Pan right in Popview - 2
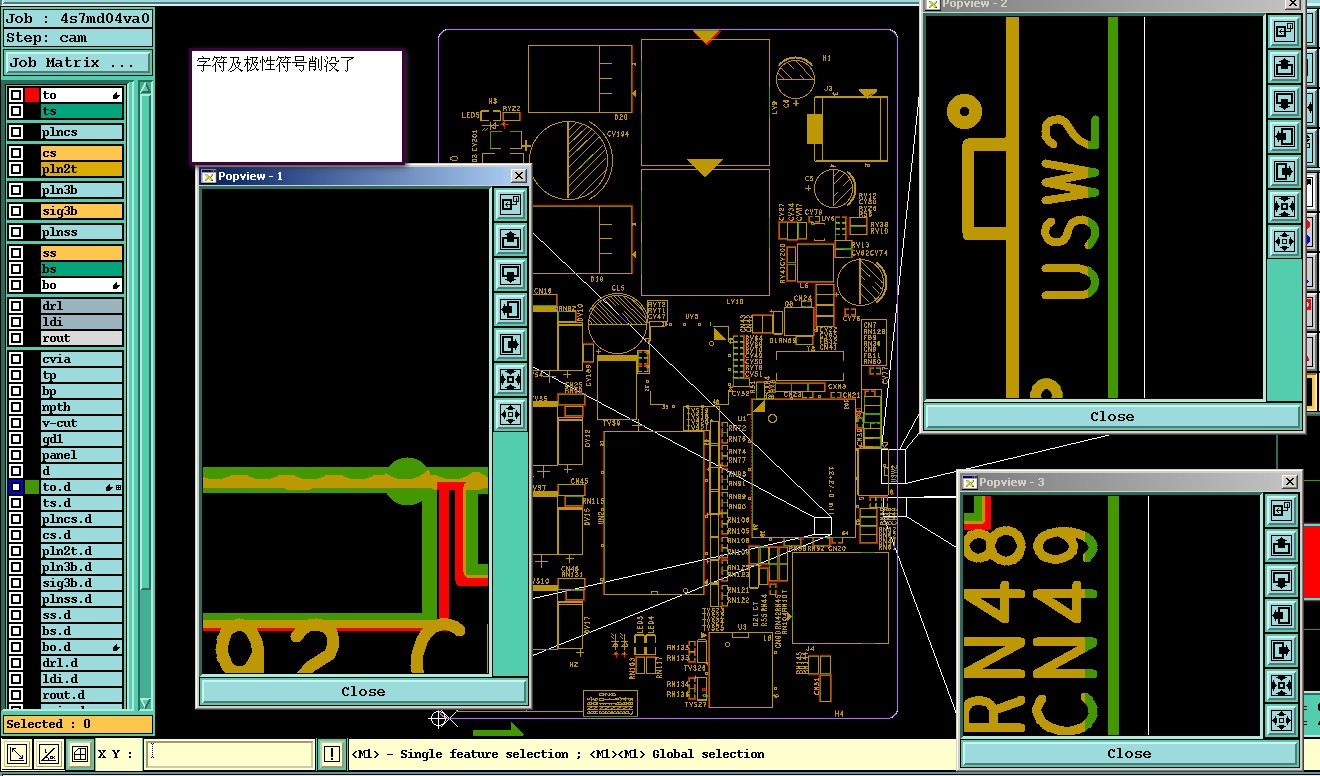Viewport: 1320px width, 776px height. pos(1284,172)
